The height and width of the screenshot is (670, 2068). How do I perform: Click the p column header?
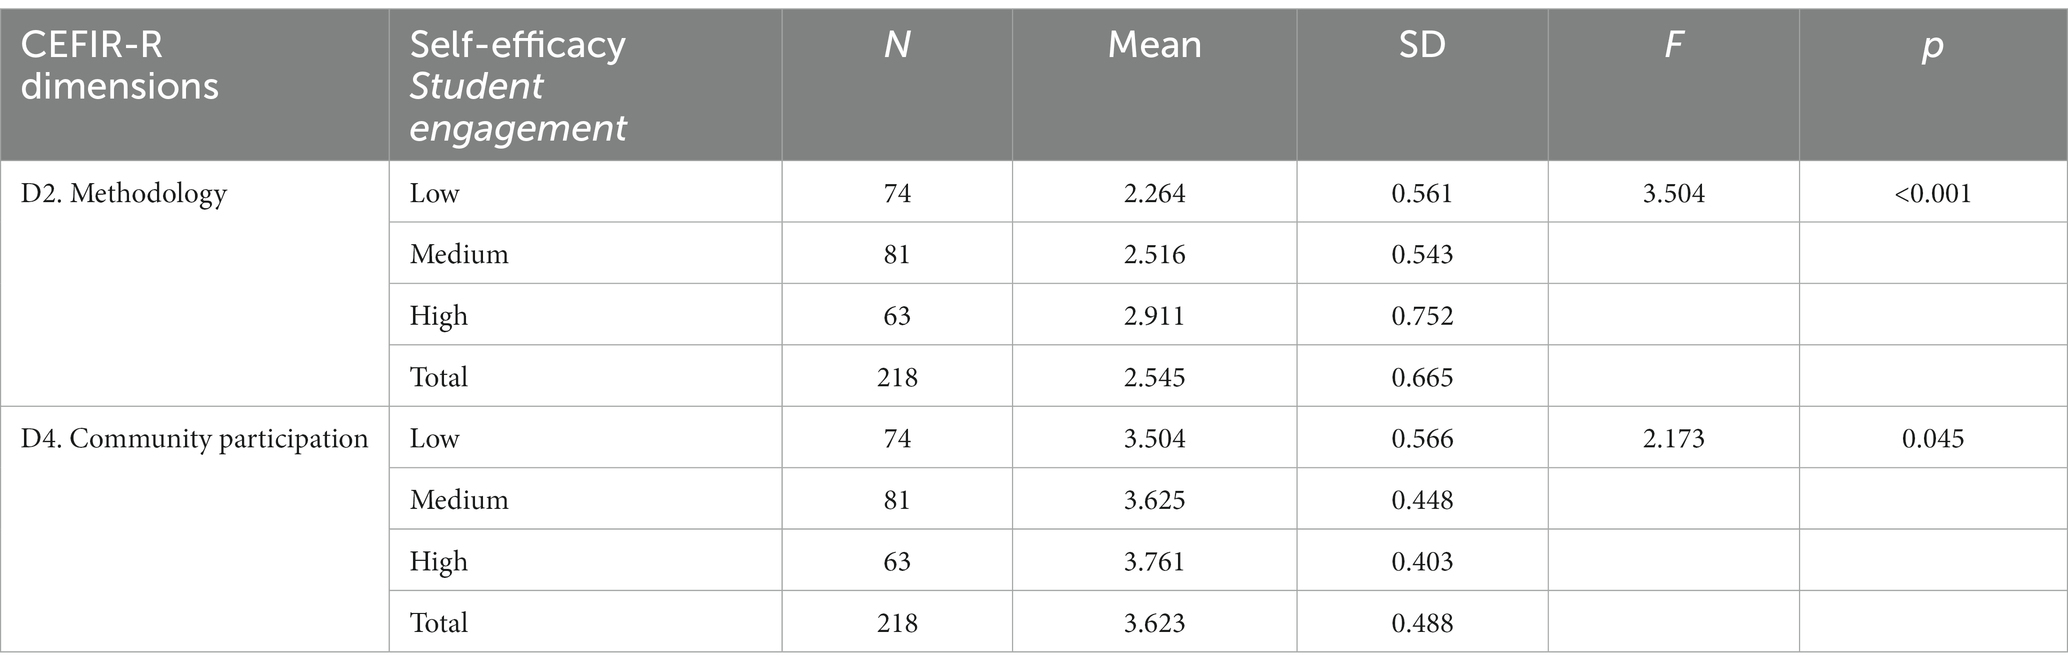coord(1933,47)
